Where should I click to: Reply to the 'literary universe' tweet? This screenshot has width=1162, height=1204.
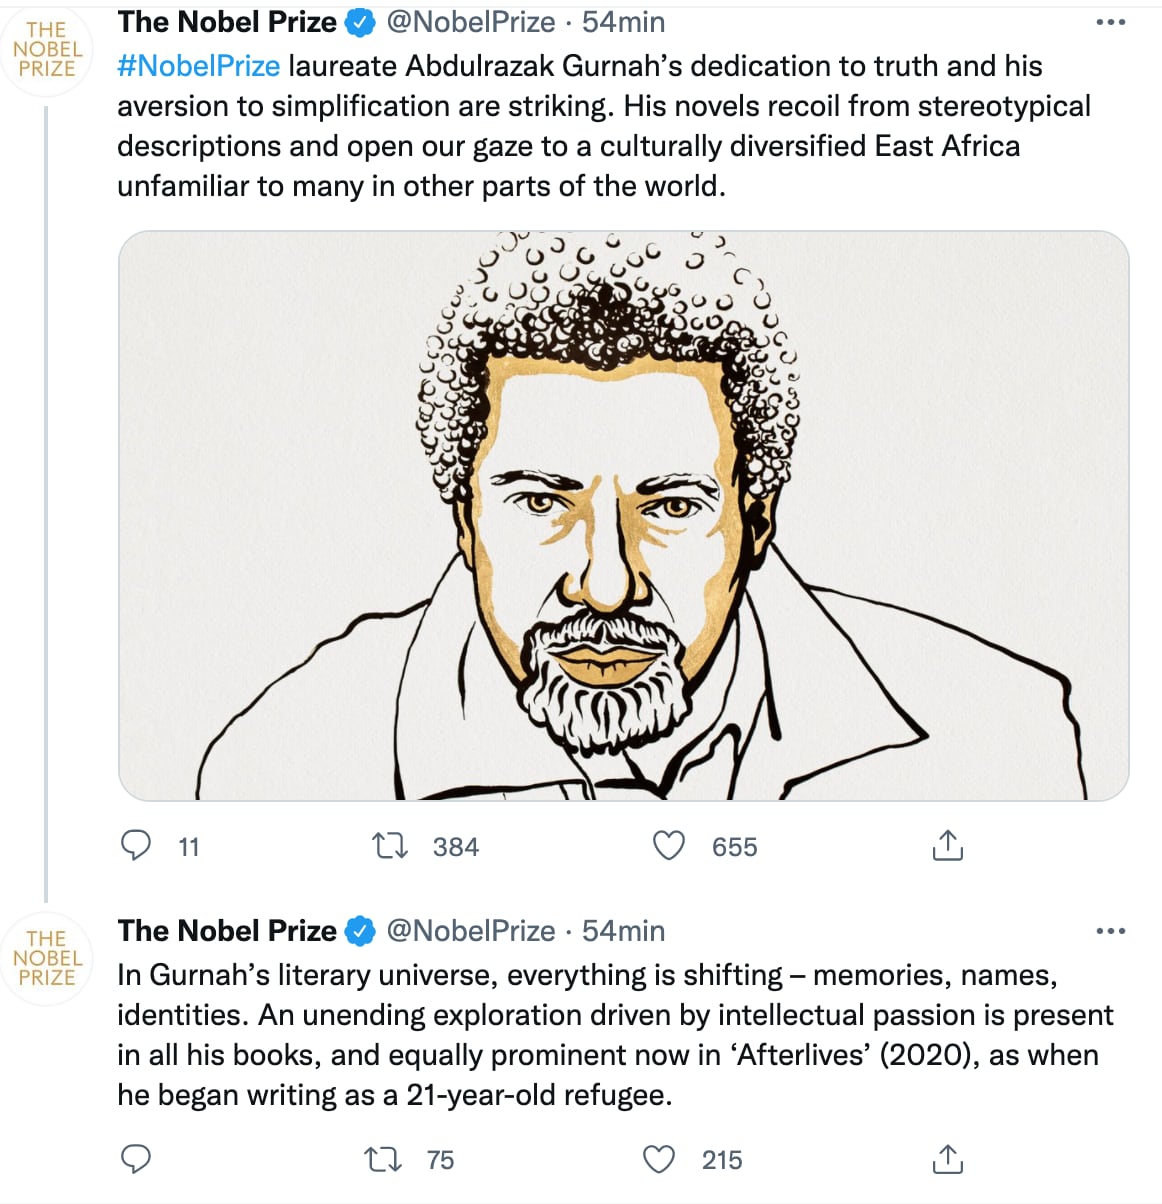pyautogui.click(x=136, y=1159)
